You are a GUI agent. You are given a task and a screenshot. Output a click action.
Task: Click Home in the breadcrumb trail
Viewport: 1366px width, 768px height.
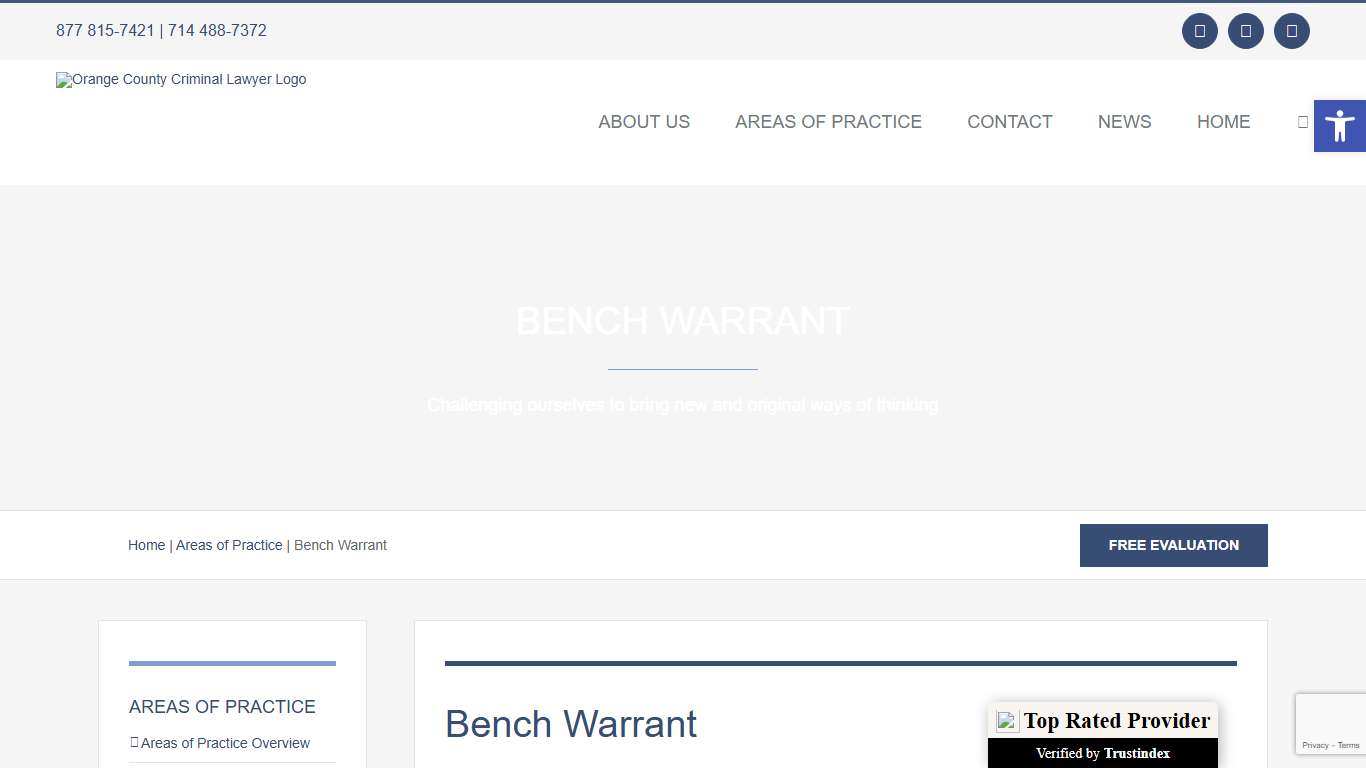[146, 545]
